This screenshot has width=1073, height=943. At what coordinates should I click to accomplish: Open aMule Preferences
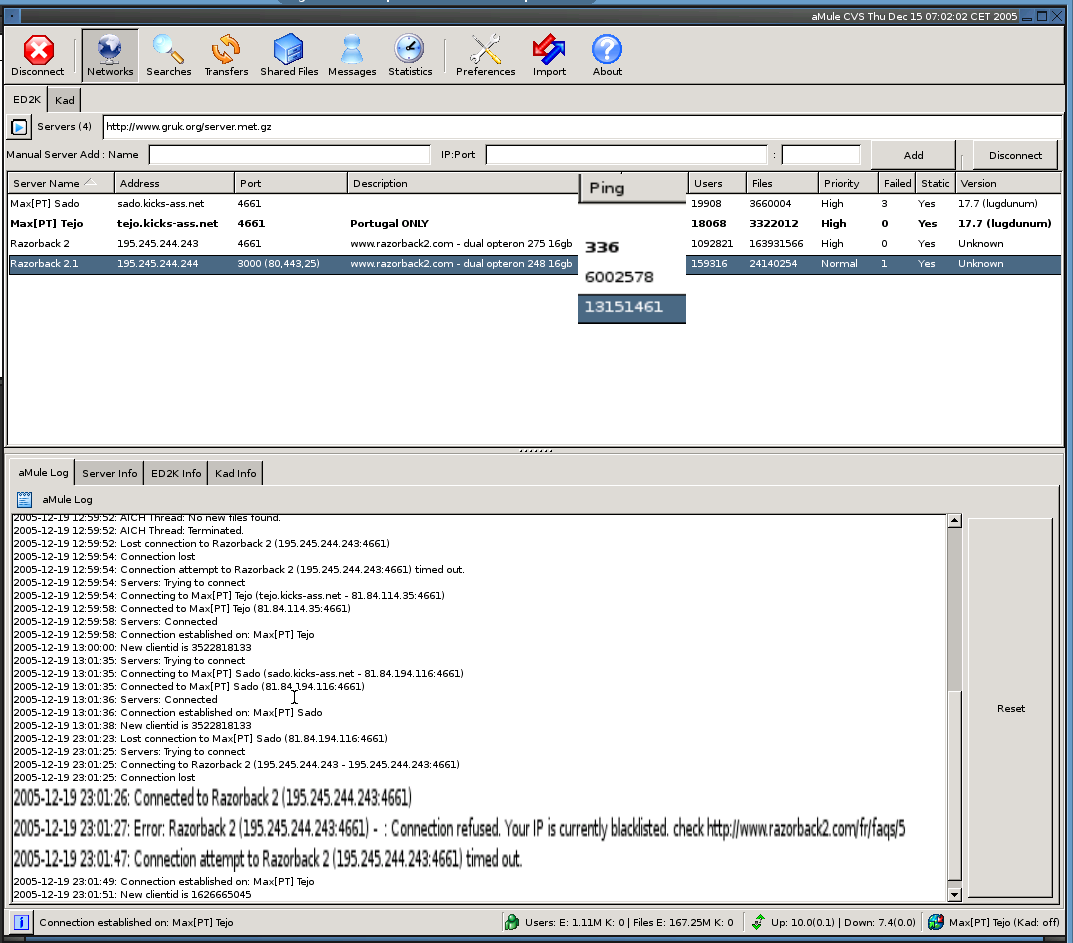[486, 55]
